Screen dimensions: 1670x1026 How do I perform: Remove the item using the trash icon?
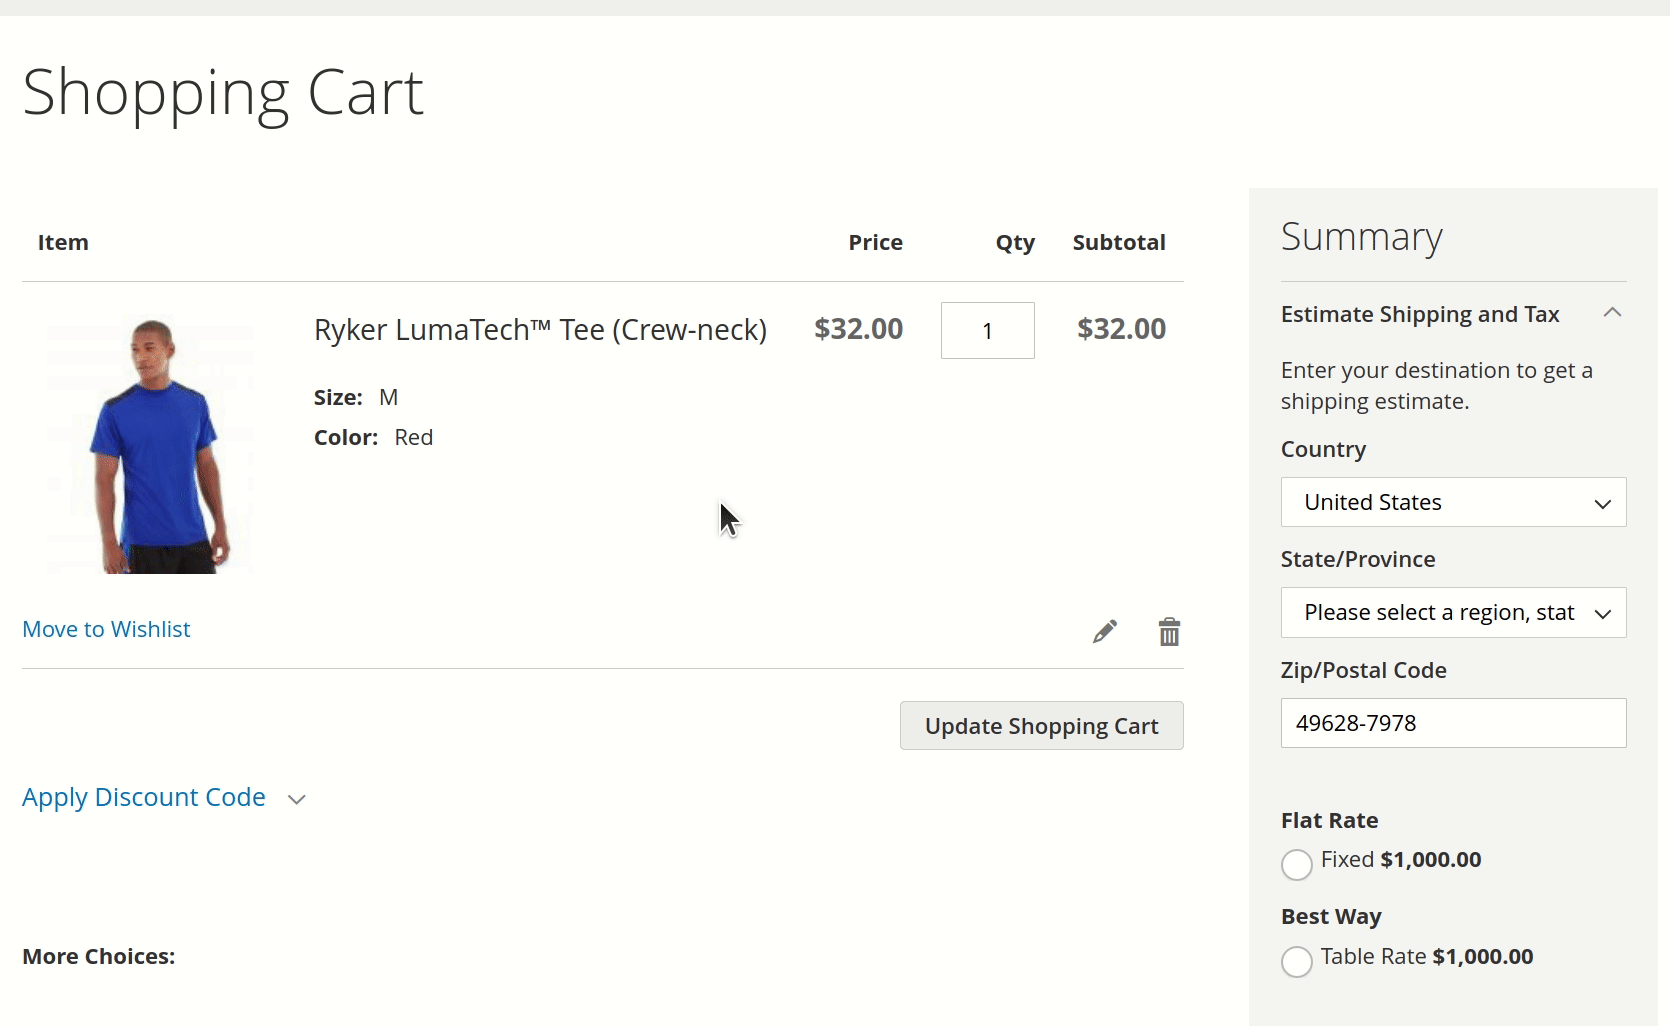point(1169,632)
